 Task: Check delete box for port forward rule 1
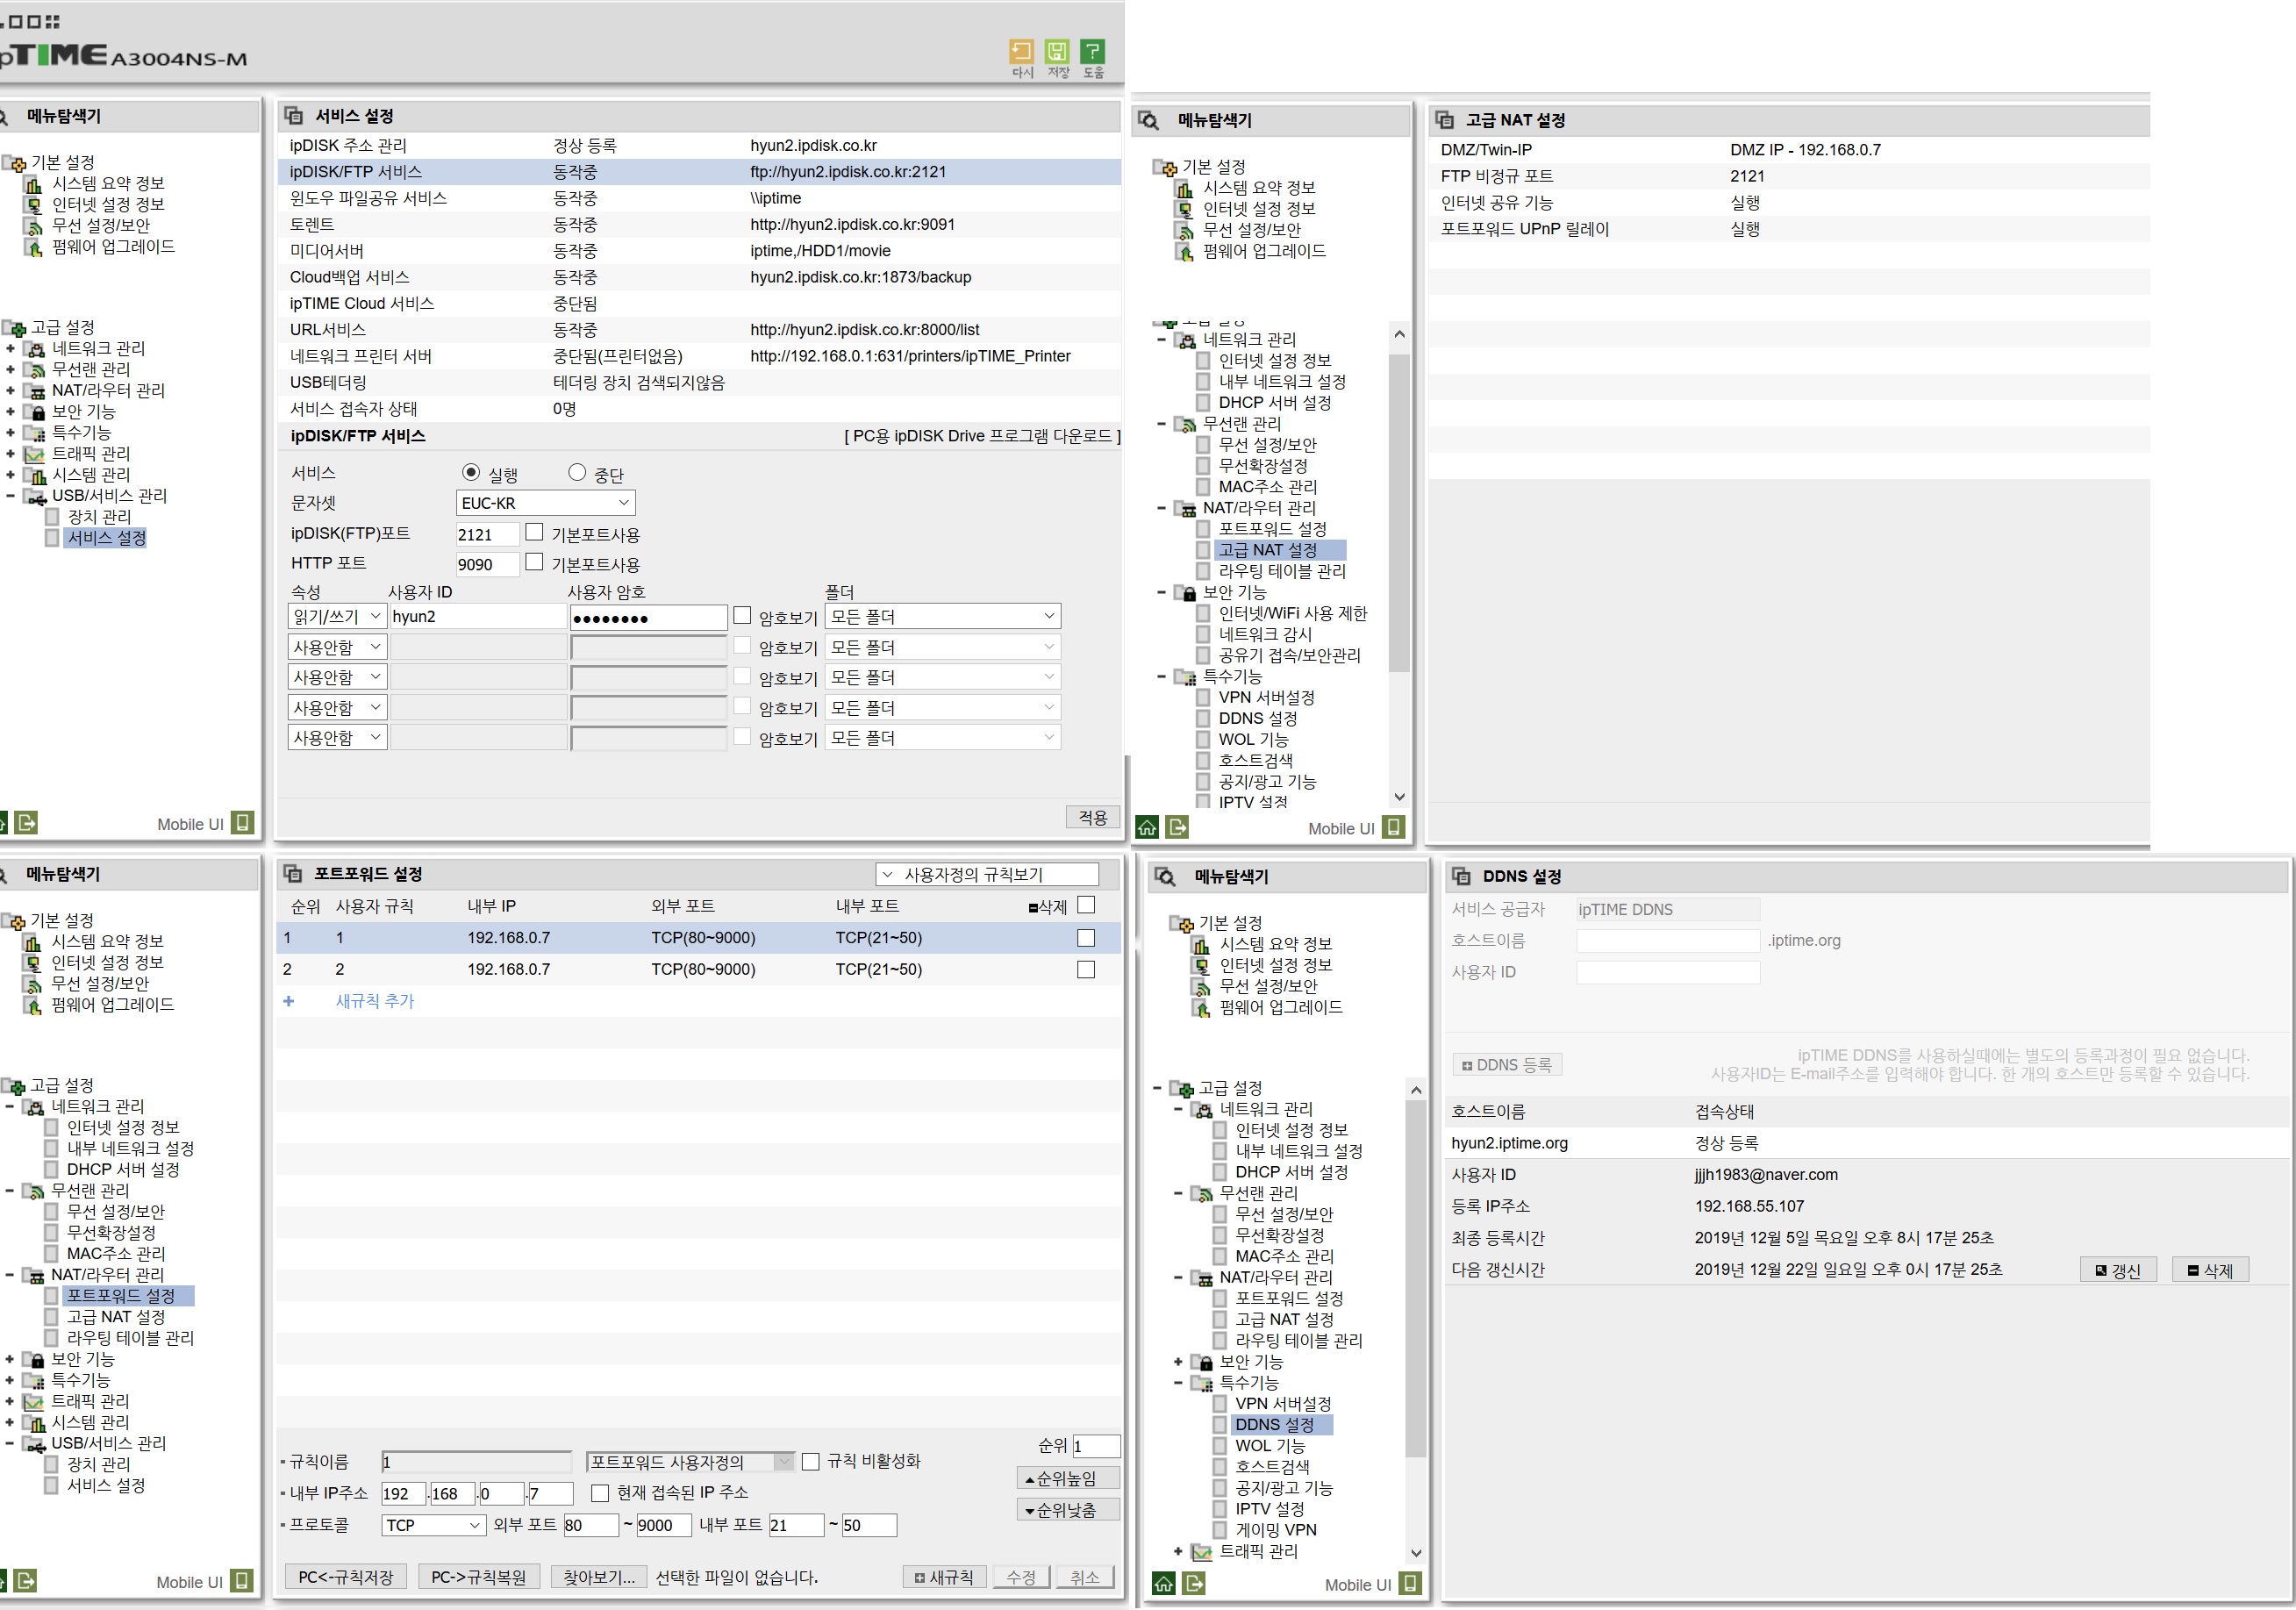coord(1086,938)
